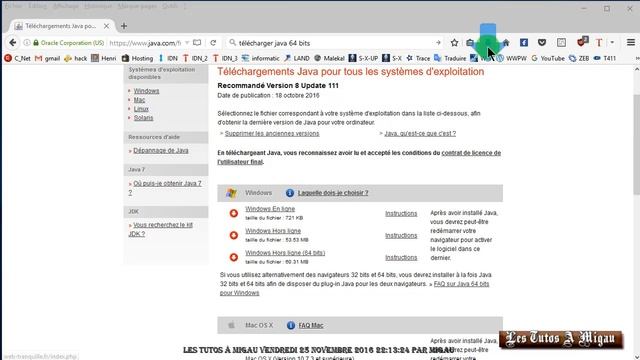Click Laquelle dois-je choisir link
This screenshot has height=360, width=640.
333,193
